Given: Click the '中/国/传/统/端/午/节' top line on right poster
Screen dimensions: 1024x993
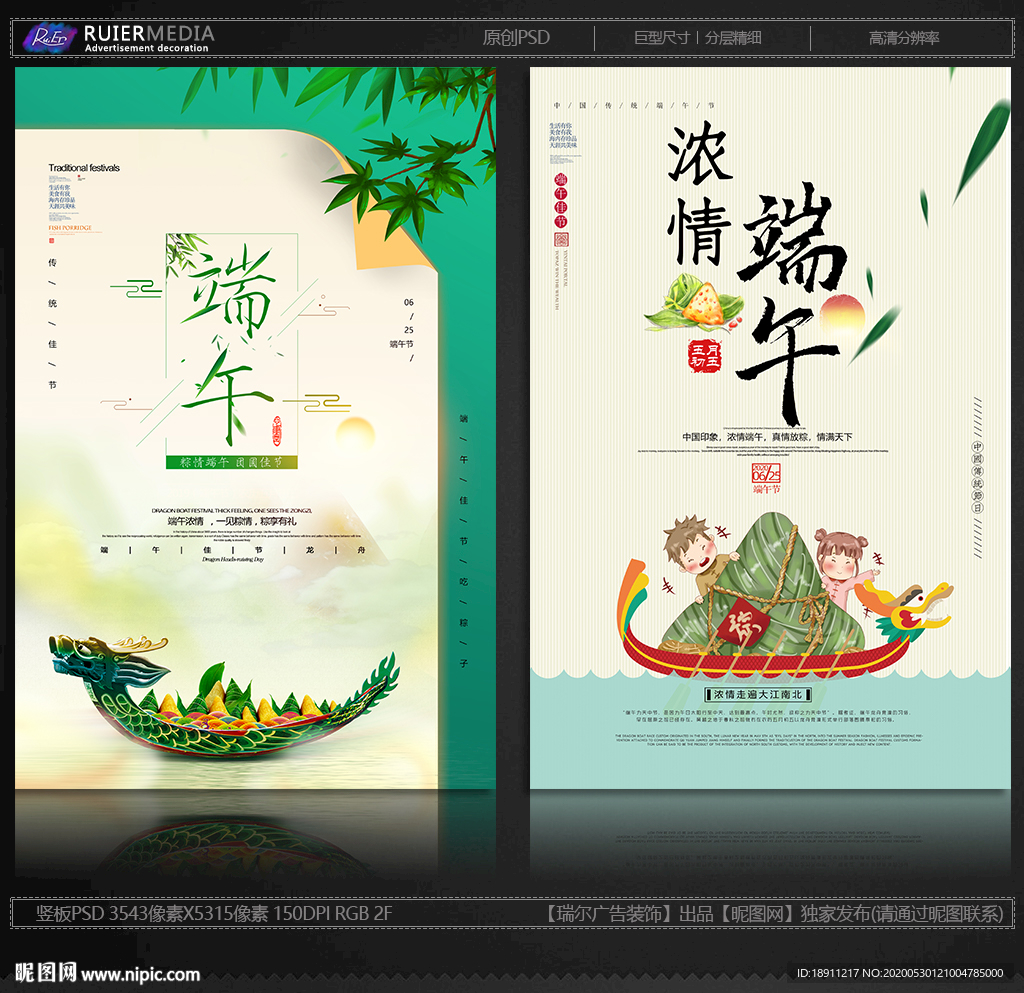Looking at the screenshot, I should 634,105.
